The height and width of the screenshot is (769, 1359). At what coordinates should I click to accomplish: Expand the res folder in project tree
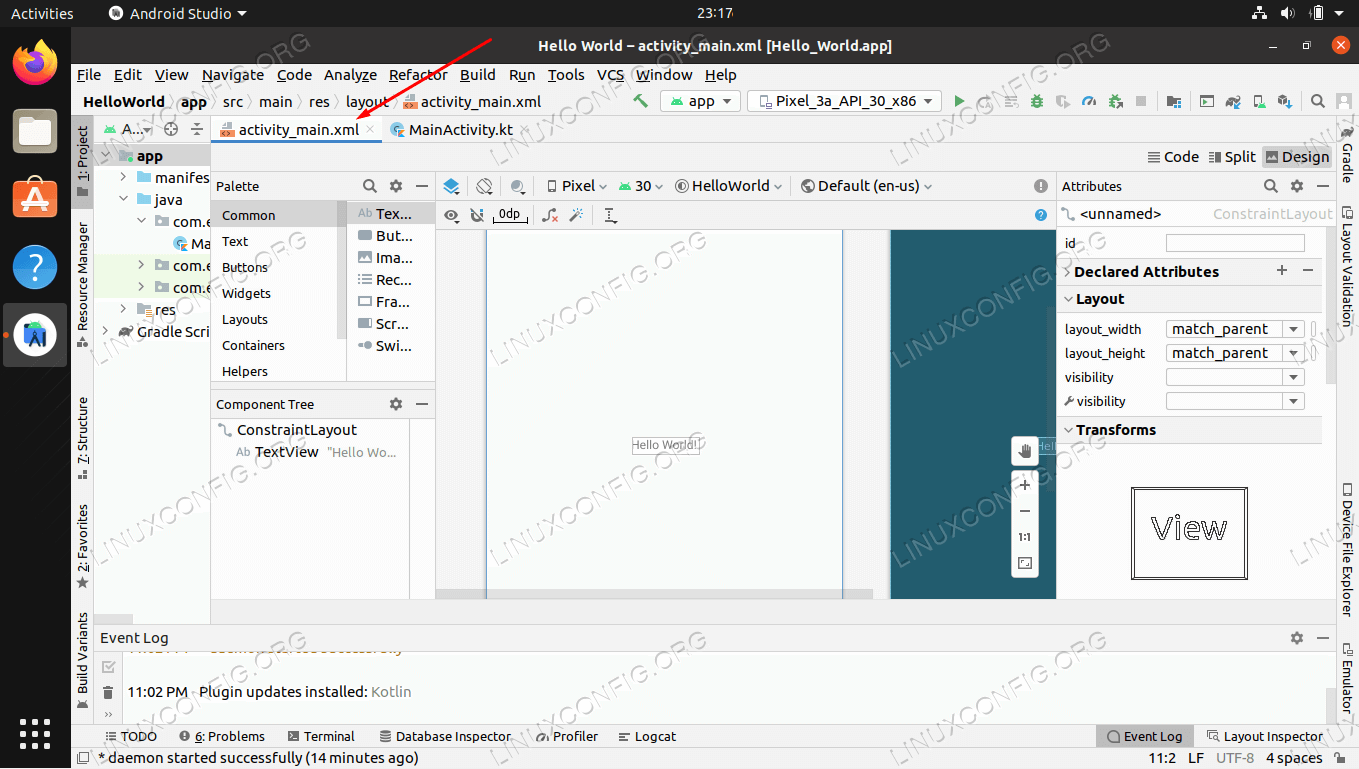[x=123, y=310]
